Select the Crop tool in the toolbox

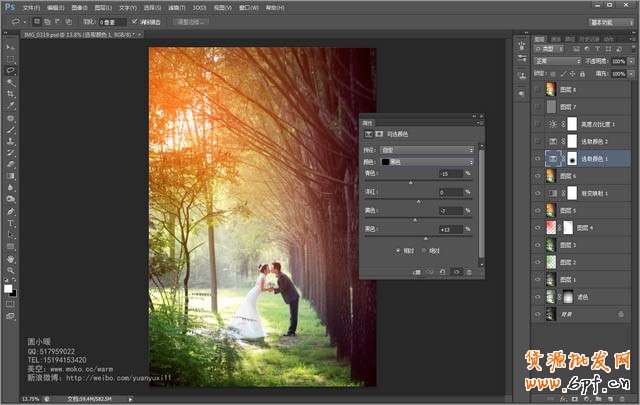coord(10,94)
